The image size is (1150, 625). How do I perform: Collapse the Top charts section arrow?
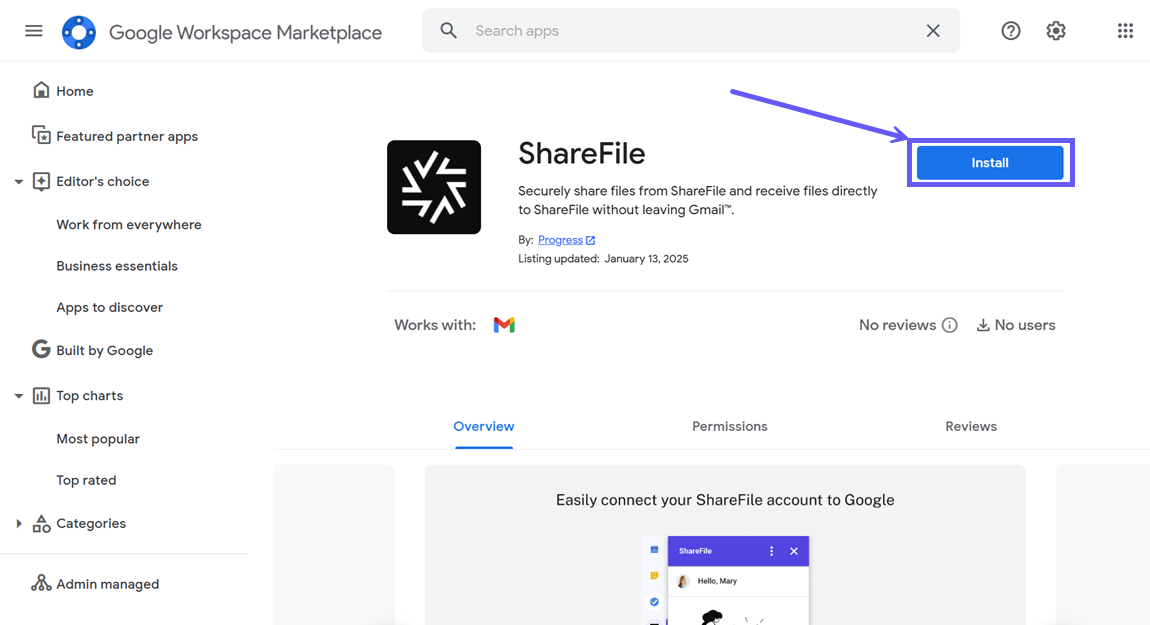[x=18, y=396]
